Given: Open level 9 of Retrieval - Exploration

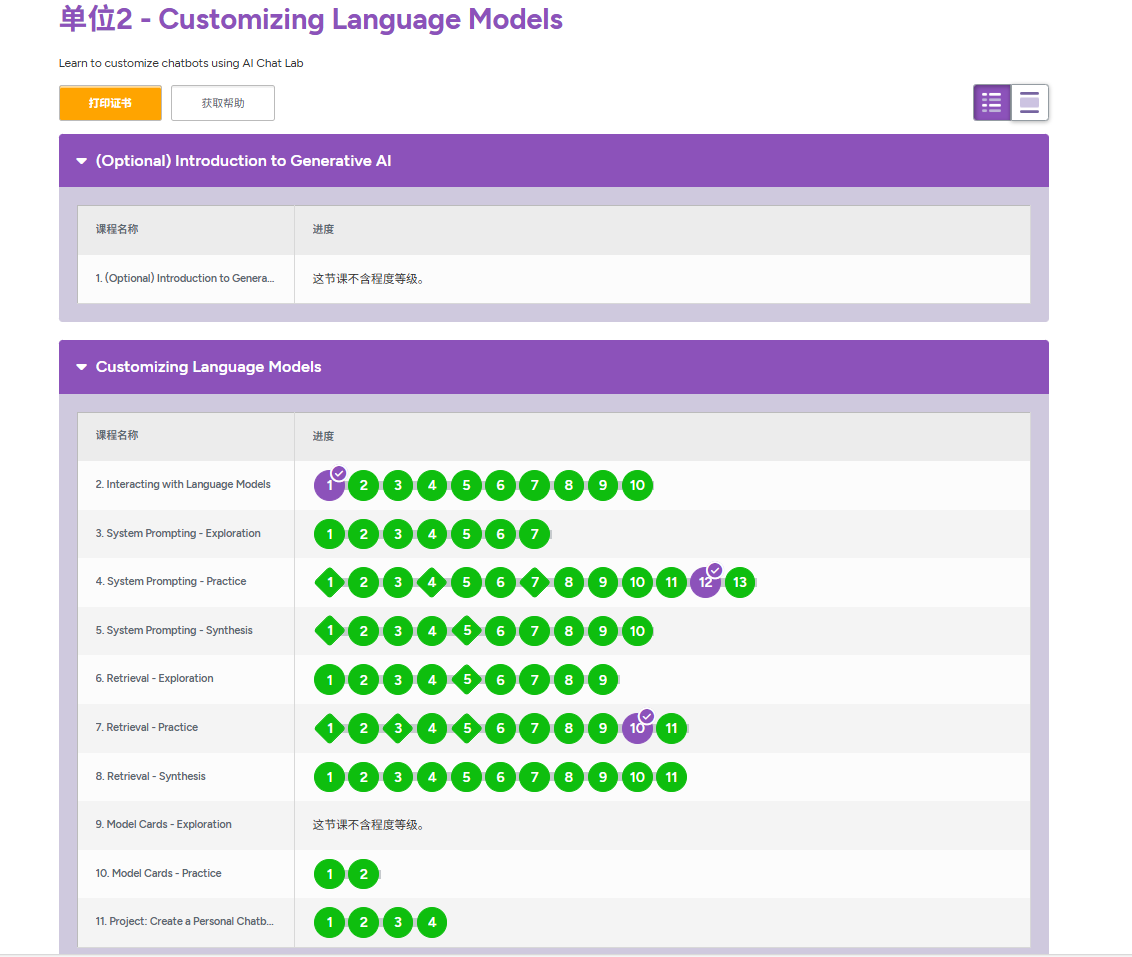Looking at the screenshot, I should (x=603, y=680).
